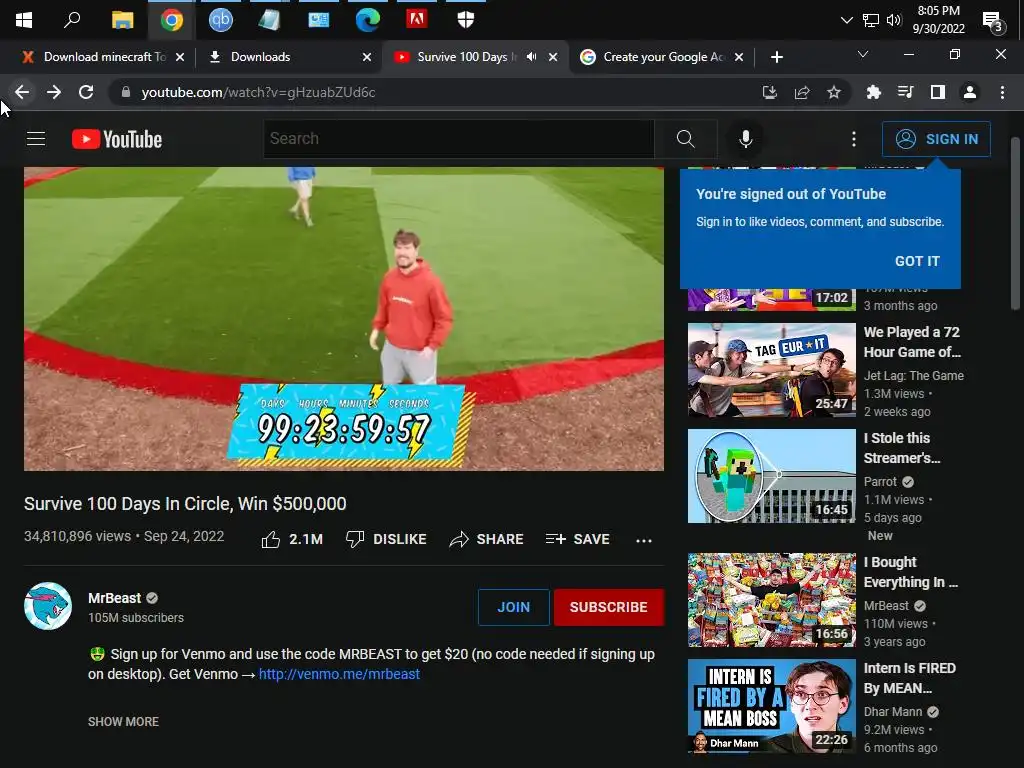
Task: Click the install app icon in address bar
Action: (x=770, y=92)
